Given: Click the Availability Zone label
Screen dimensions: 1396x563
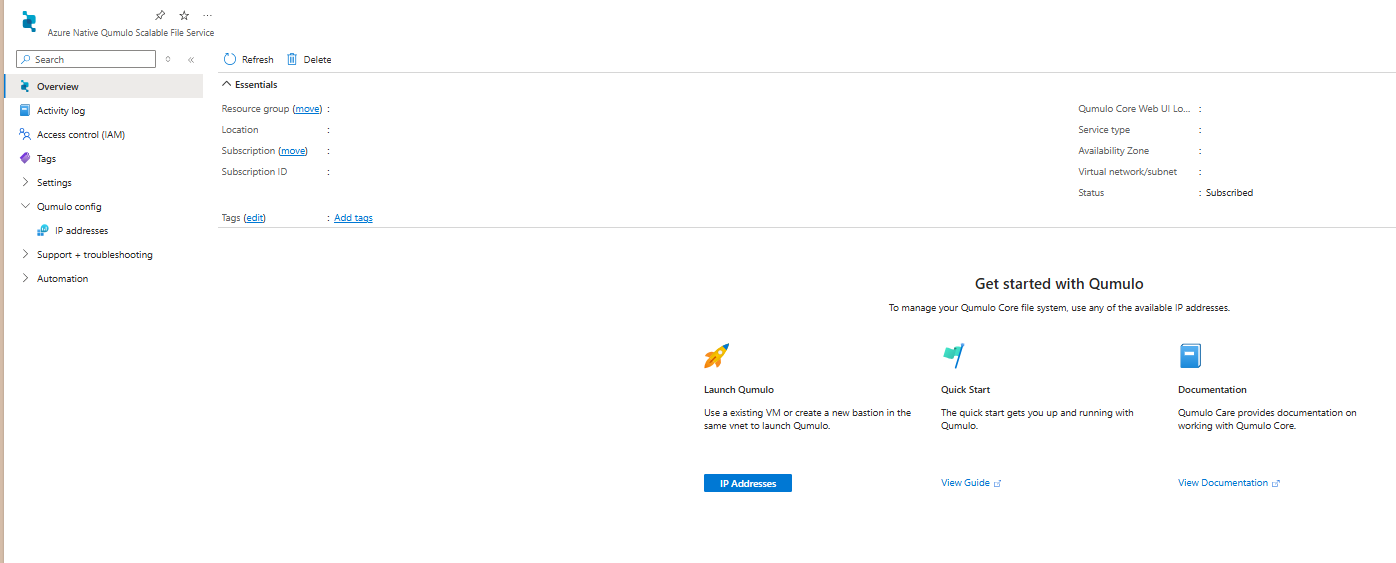Looking at the screenshot, I should [x=1113, y=151].
